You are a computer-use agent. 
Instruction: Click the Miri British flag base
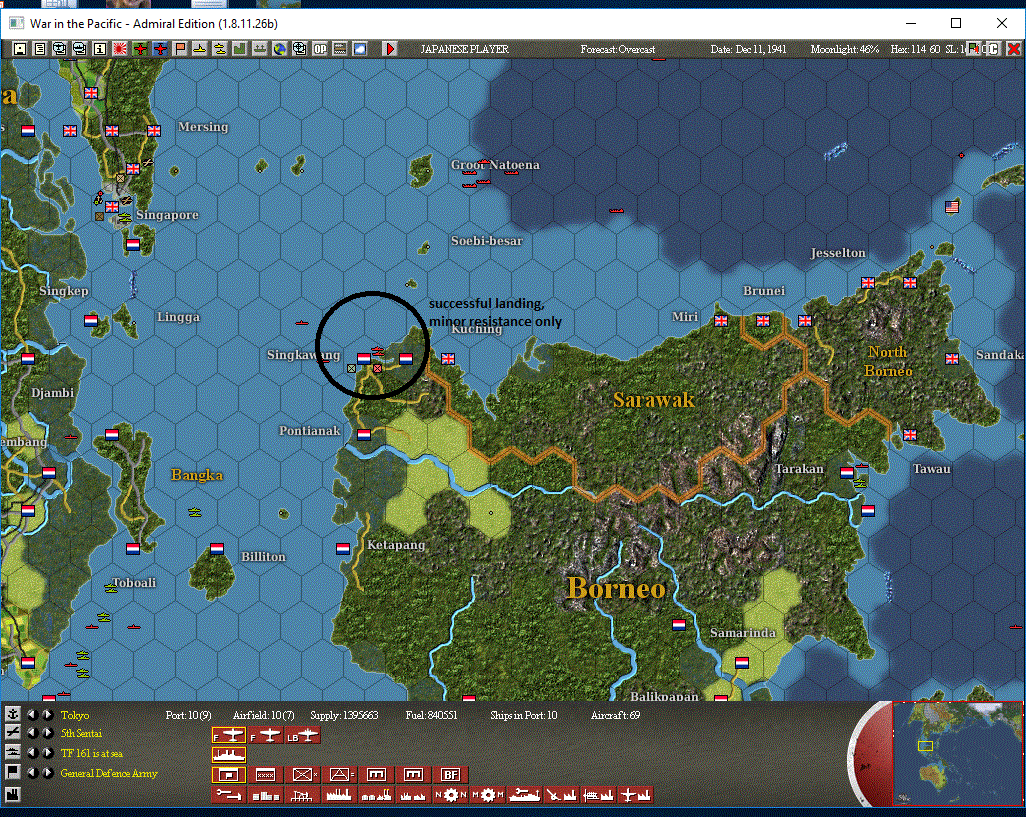pos(721,321)
